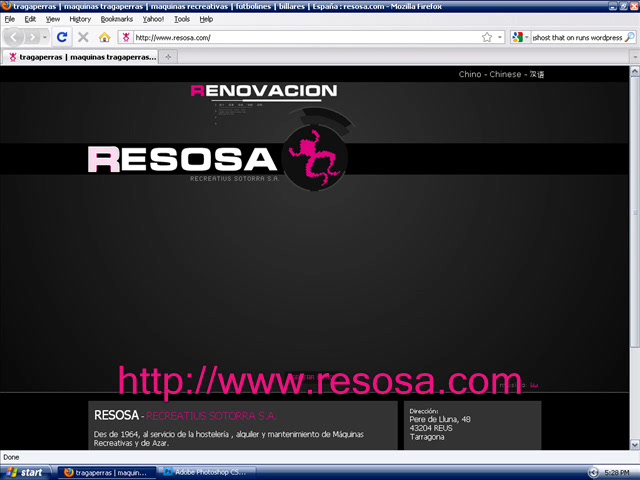Go forward with the Forward arrow button

pos(32,38)
